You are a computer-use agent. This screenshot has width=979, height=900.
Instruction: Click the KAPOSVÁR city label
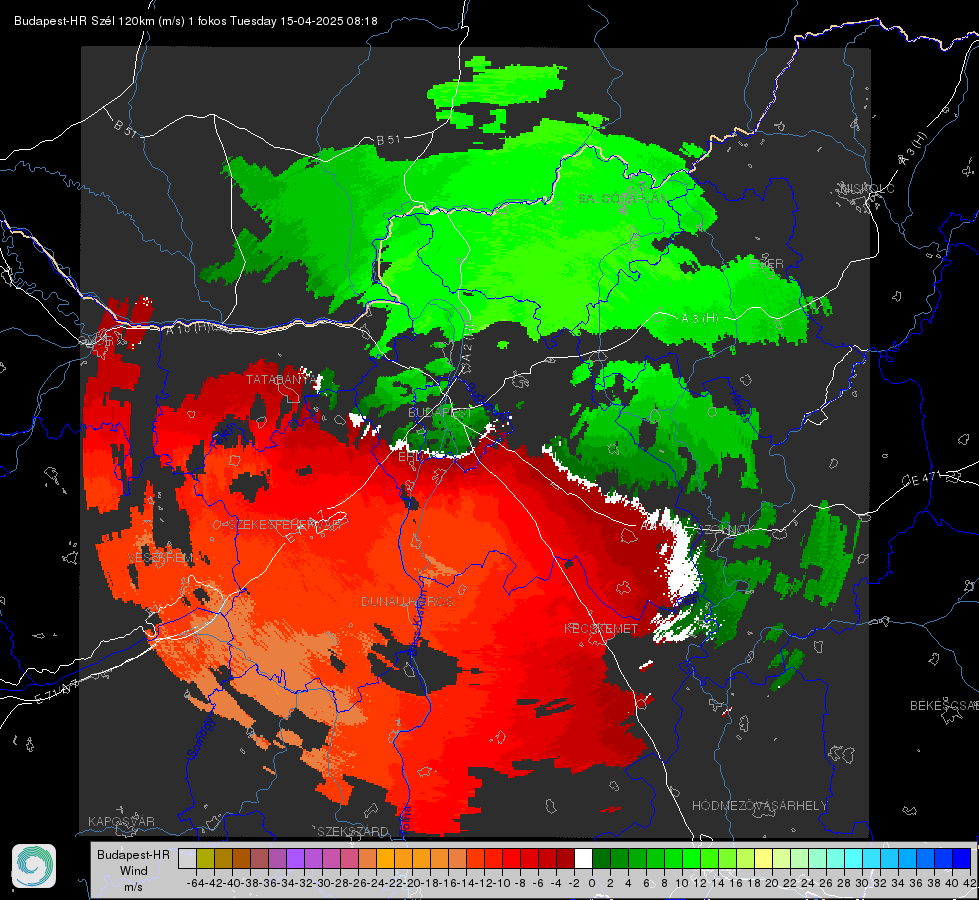coord(121,821)
